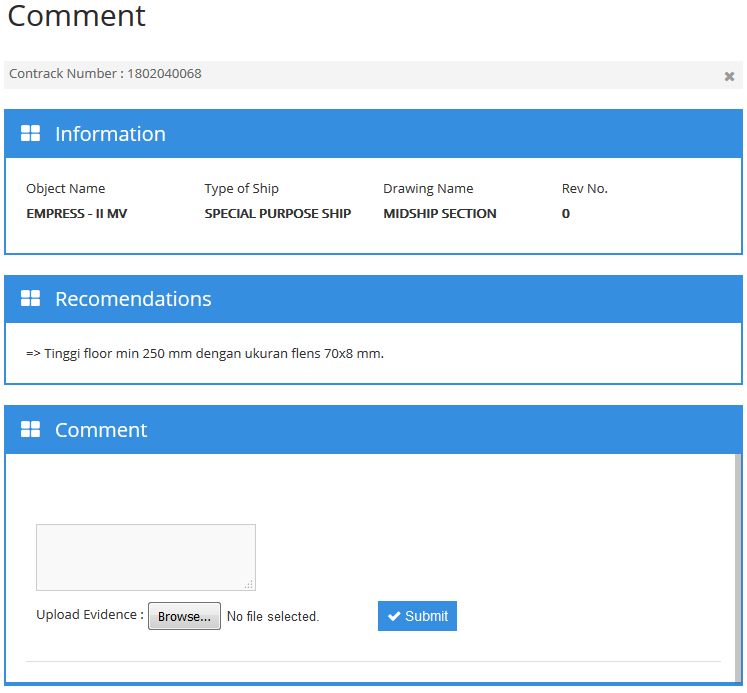Click the checkmark icon on Submit button

pyautogui.click(x=394, y=616)
